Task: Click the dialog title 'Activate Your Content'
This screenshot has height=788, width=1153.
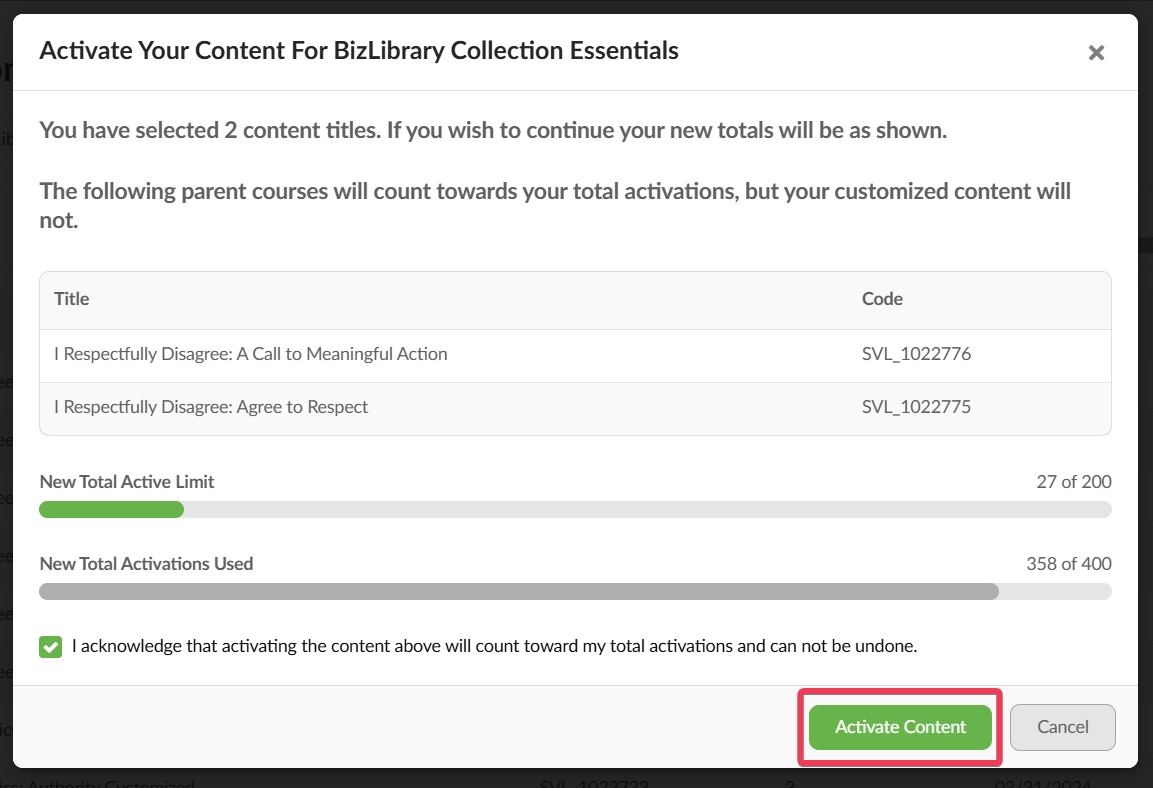Action: click(359, 51)
